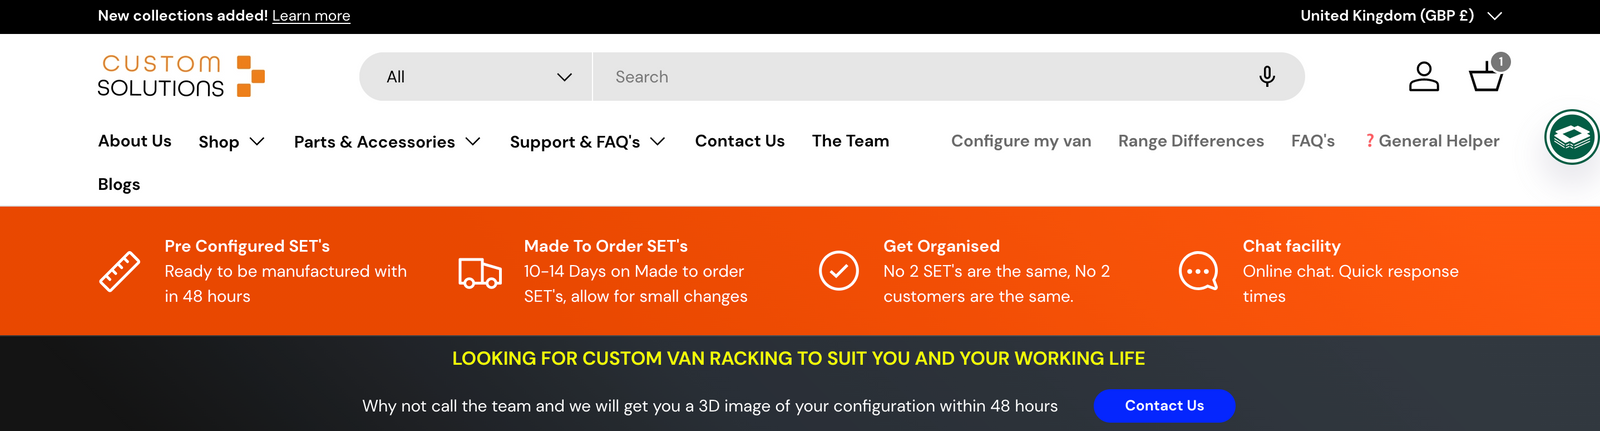This screenshot has width=1600, height=431.
Task: Click the delivery truck icon
Action: [x=480, y=272]
